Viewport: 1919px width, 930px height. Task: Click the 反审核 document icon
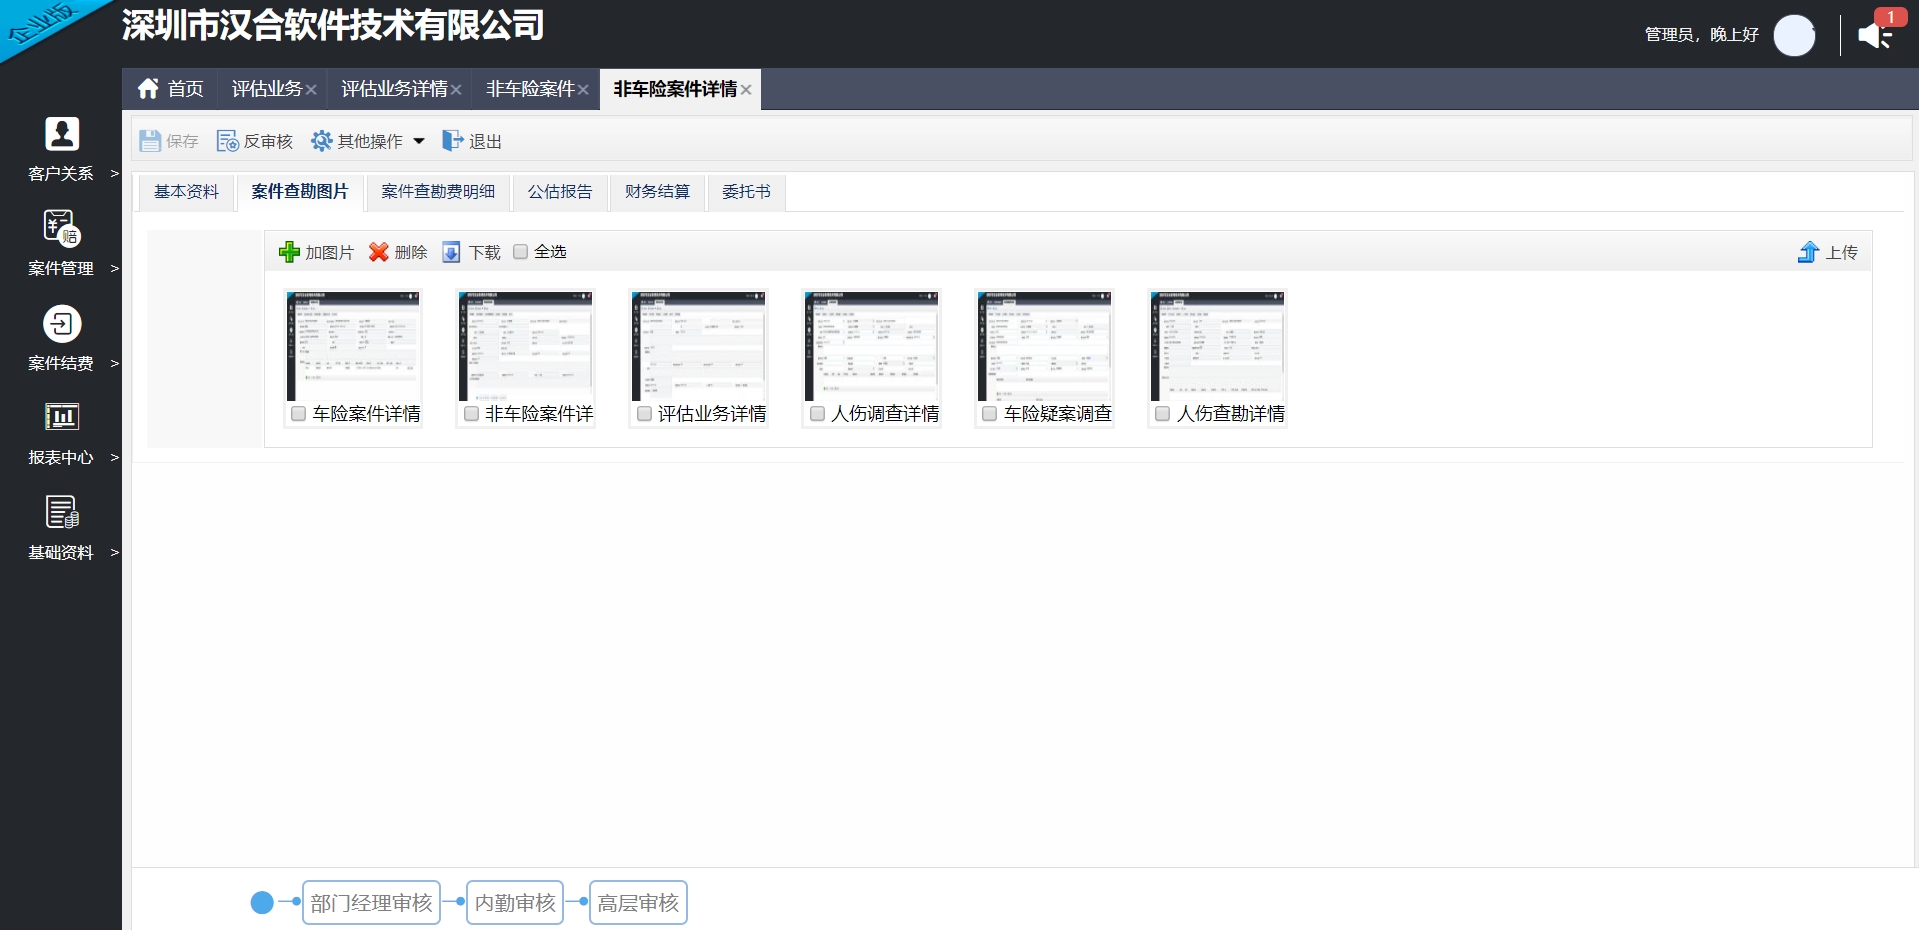click(x=228, y=141)
